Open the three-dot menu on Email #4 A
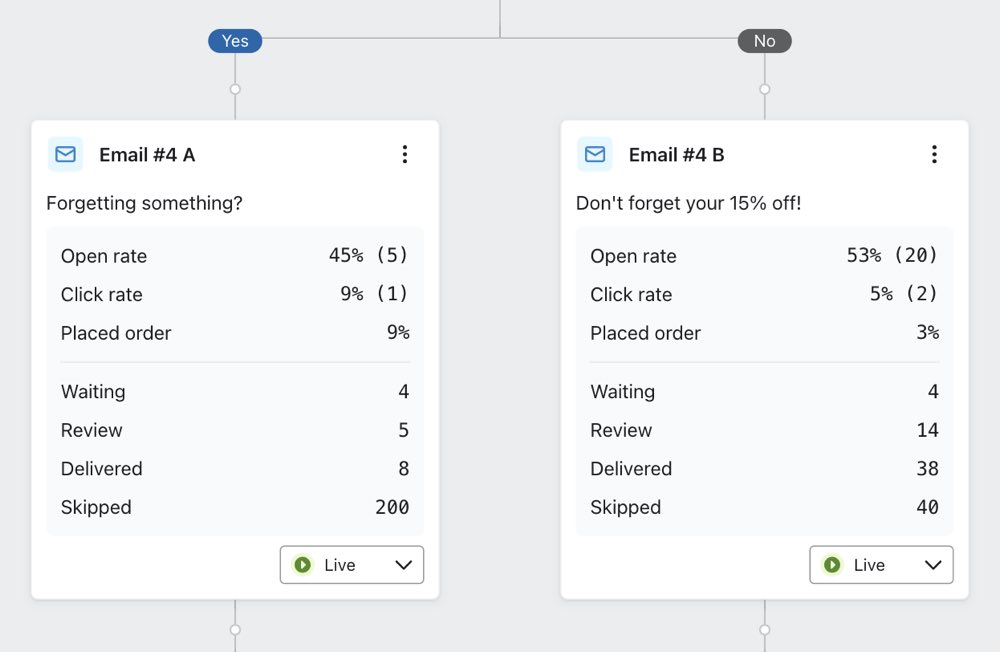This screenshot has height=652, width=1000. 405,154
